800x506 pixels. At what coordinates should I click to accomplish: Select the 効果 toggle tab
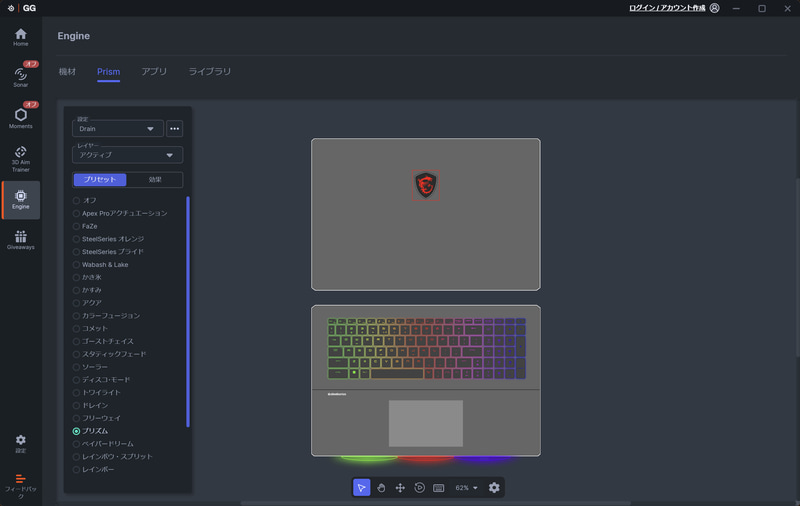click(x=155, y=180)
